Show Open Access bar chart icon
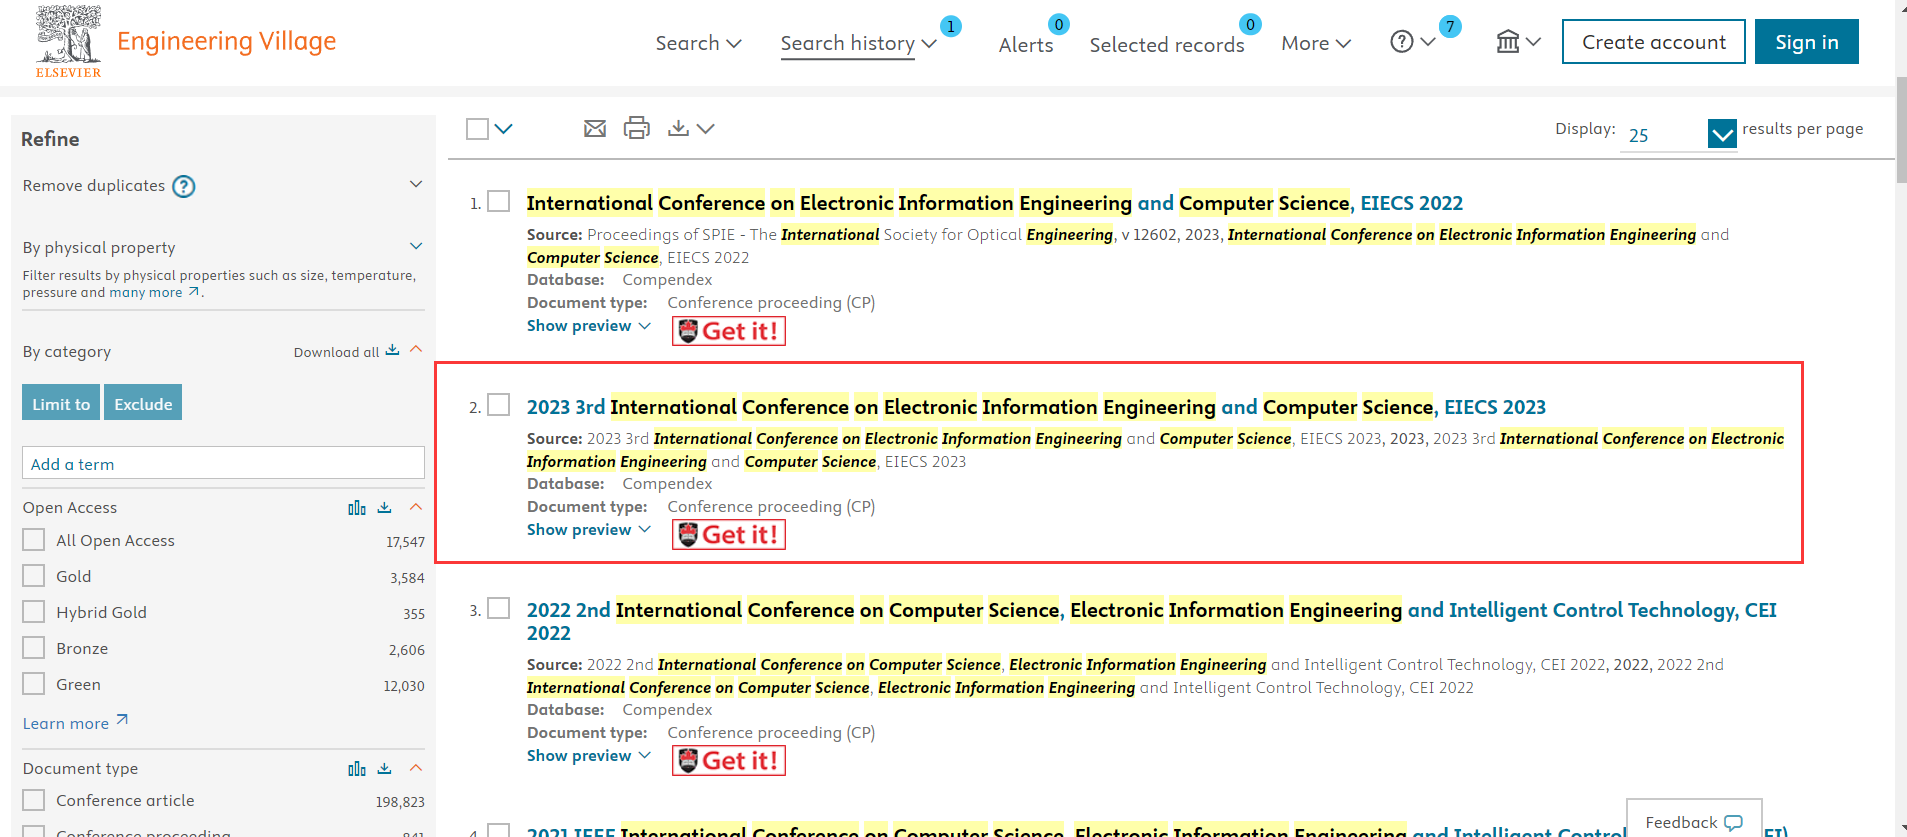 (x=357, y=508)
